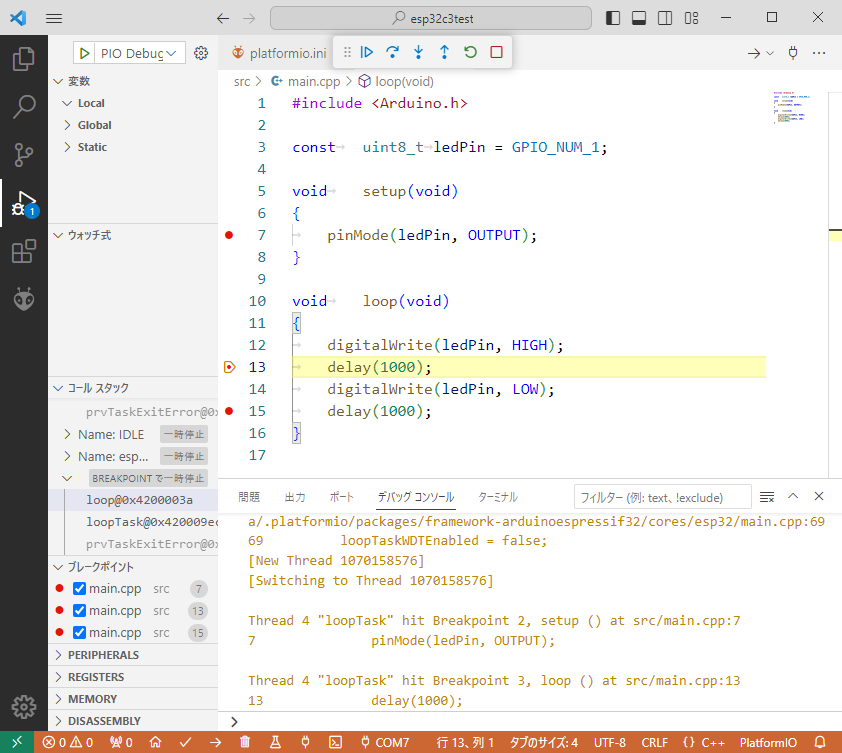Click the debug console filter field
Viewport: 842px width, 753px height.
[662, 497]
